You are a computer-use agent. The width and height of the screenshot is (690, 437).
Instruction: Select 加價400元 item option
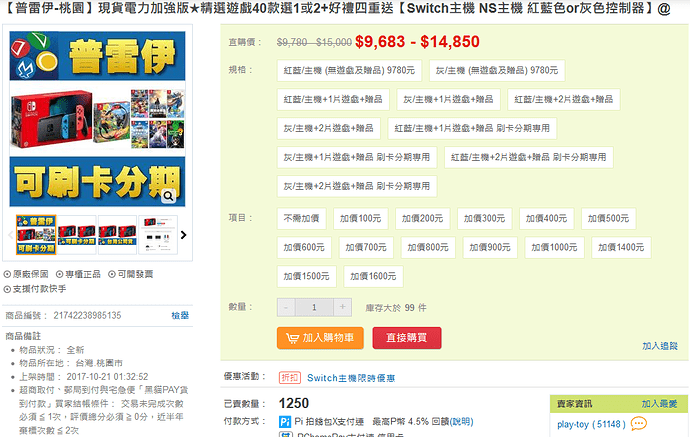click(547, 219)
